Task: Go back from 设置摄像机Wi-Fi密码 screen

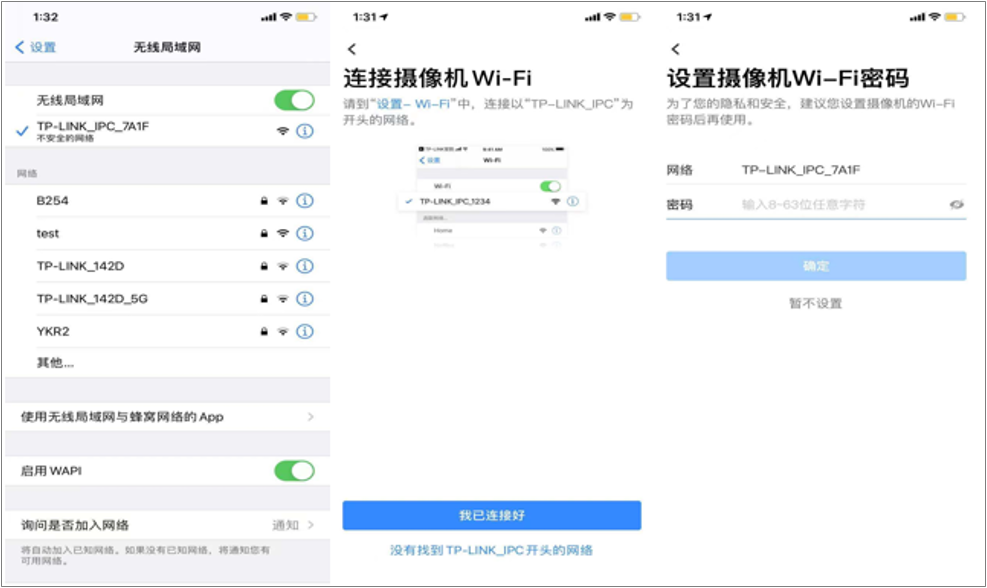Action: [x=675, y=49]
